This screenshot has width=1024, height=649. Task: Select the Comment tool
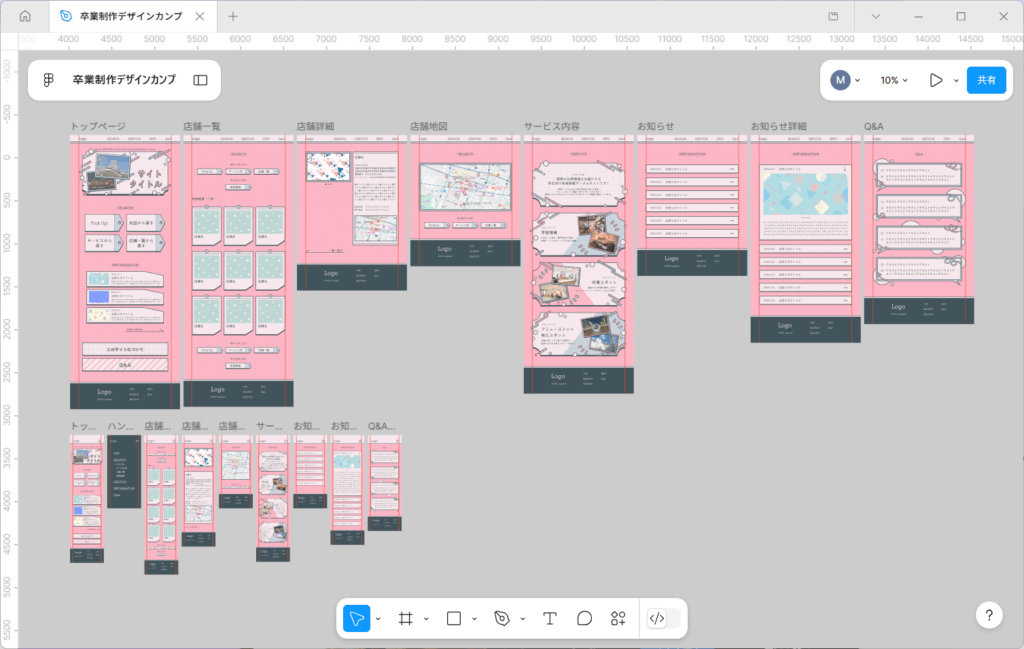point(585,618)
